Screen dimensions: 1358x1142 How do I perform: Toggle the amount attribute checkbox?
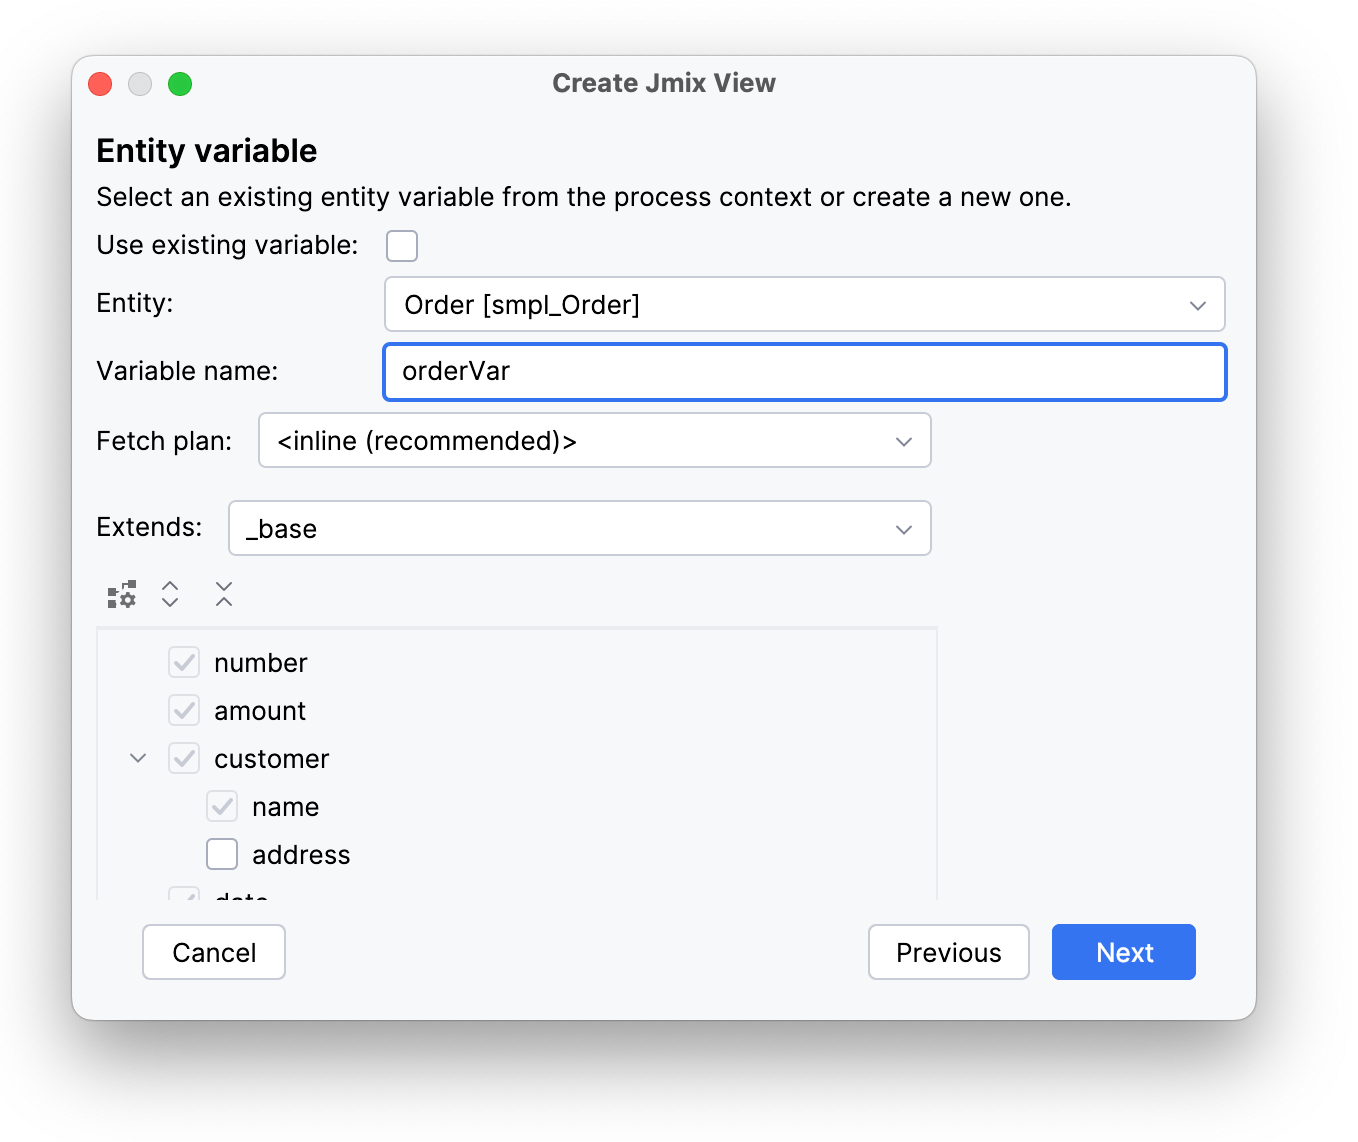pyautogui.click(x=184, y=711)
